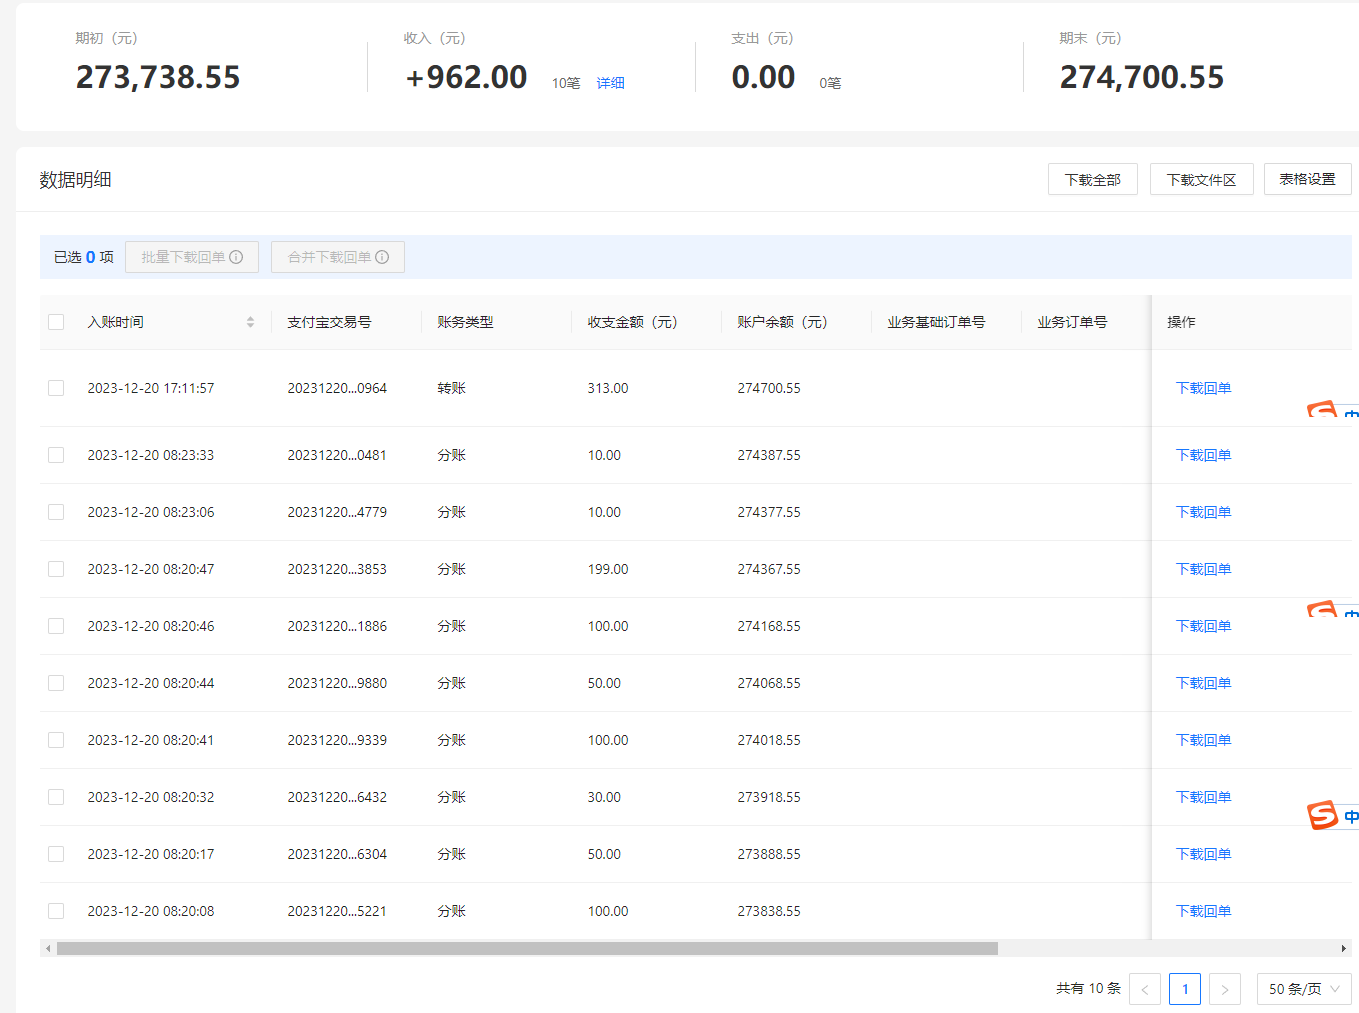Download receipt for transaction 20231220...0964
This screenshot has width=1359, height=1013.
pyautogui.click(x=1204, y=388)
